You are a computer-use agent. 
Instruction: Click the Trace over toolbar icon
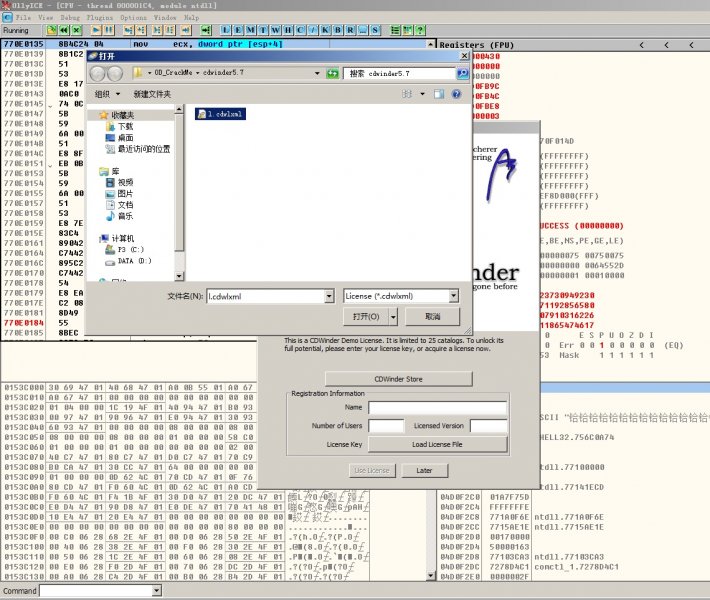[170, 30]
